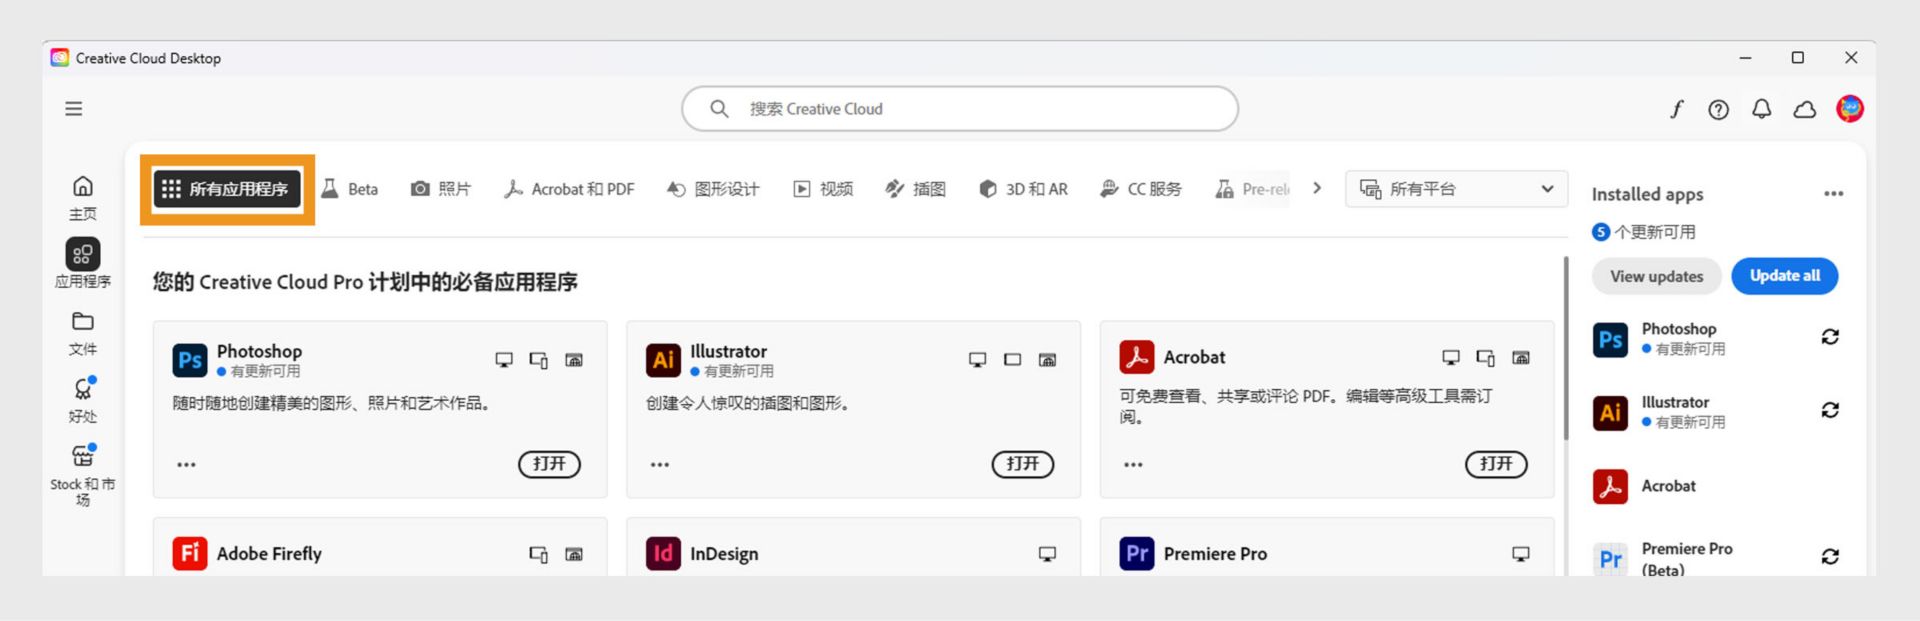This screenshot has height=621, width=1920.
Task: Switch to the 图形设计 tab
Action: pyautogui.click(x=713, y=189)
